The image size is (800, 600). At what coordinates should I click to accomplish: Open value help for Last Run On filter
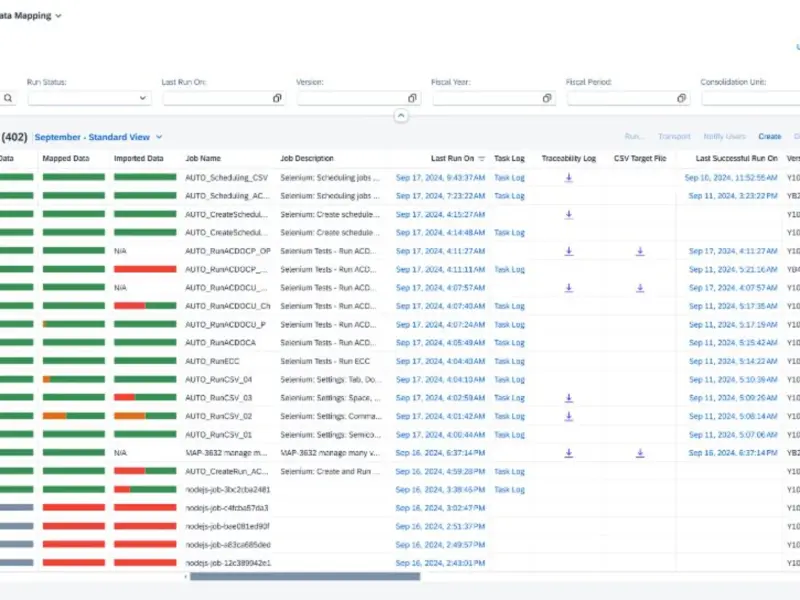pyautogui.click(x=277, y=98)
